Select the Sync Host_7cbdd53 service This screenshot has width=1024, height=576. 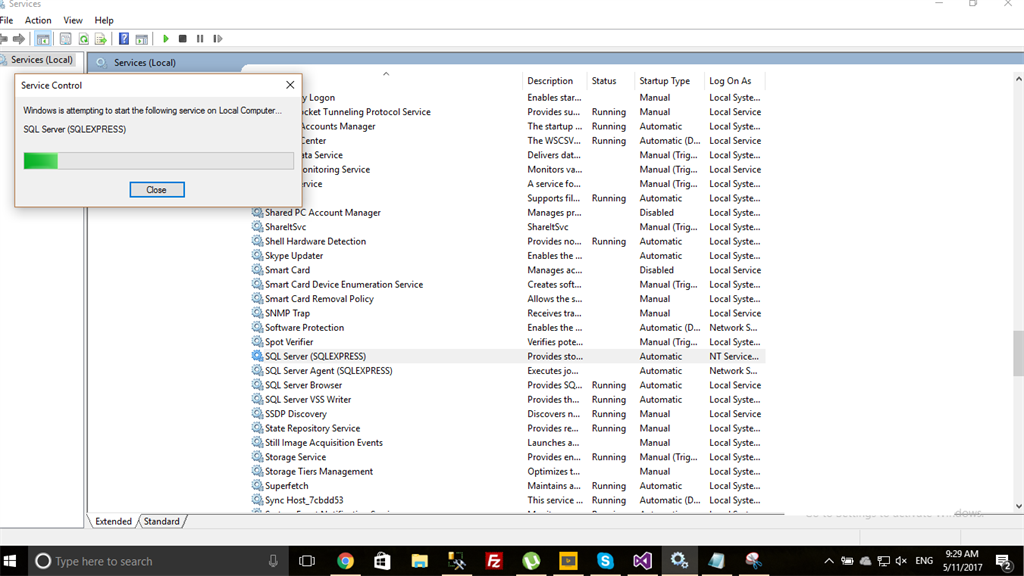pyautogui.click(x=507, y=500)
